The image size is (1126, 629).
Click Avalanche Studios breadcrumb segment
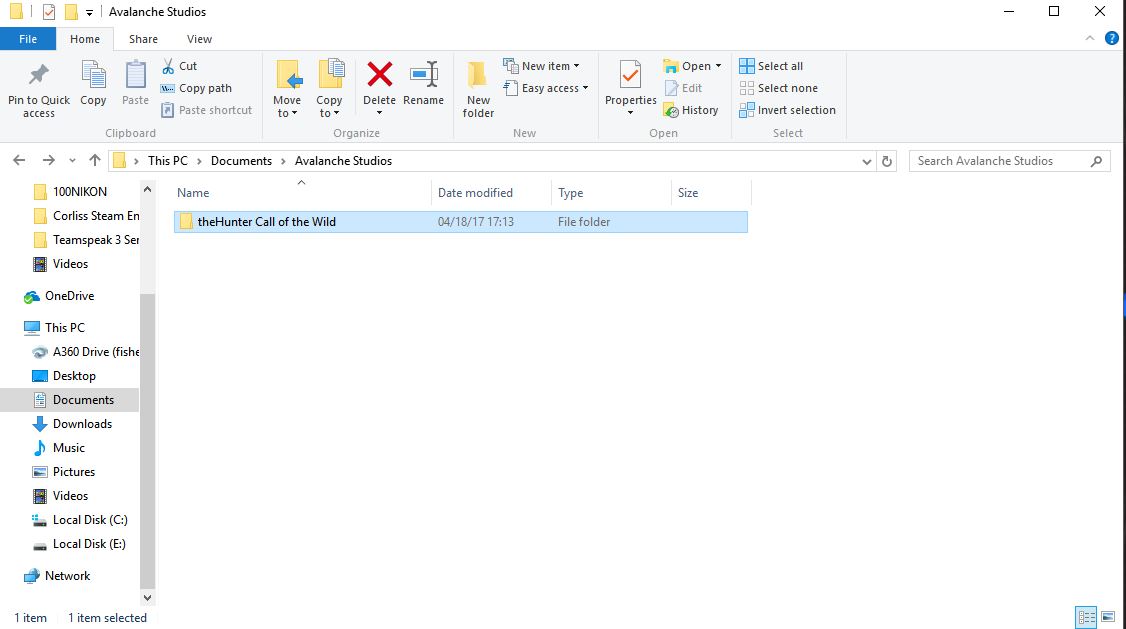pyautogui.click(x=343, y=161)
